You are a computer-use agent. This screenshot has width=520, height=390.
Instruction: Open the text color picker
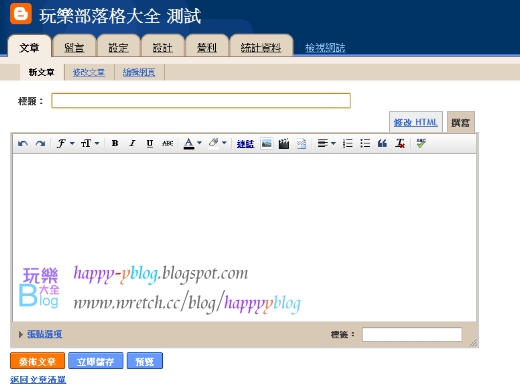[192, 143]
